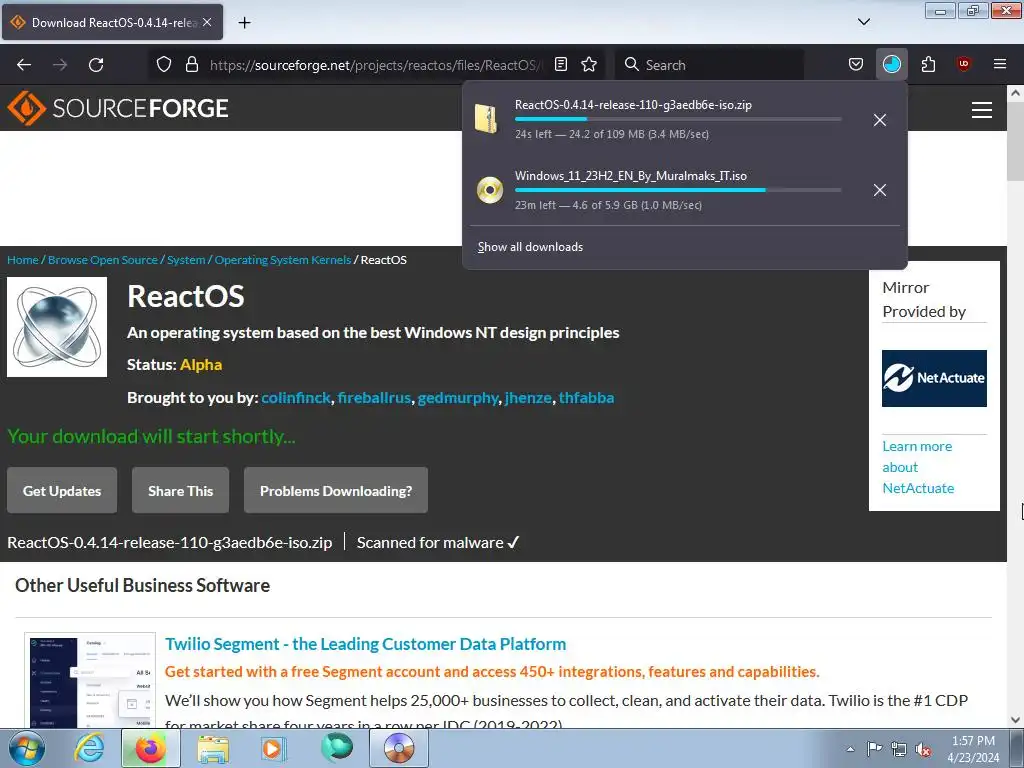Cancel the ReactOS zip download
The width and height of the screenshot is (1024, 768).
coord(880,120)
